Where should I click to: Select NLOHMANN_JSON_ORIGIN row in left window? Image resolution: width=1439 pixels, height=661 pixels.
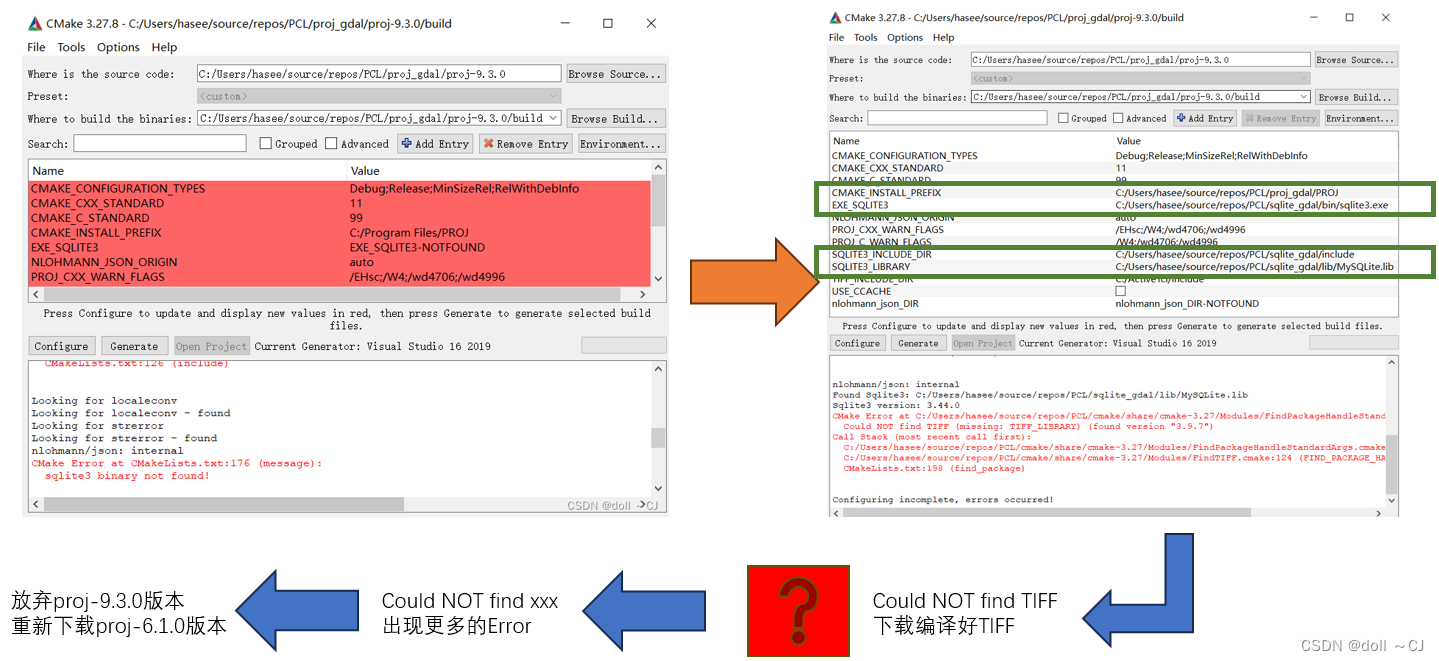click(x=340, y=262)
